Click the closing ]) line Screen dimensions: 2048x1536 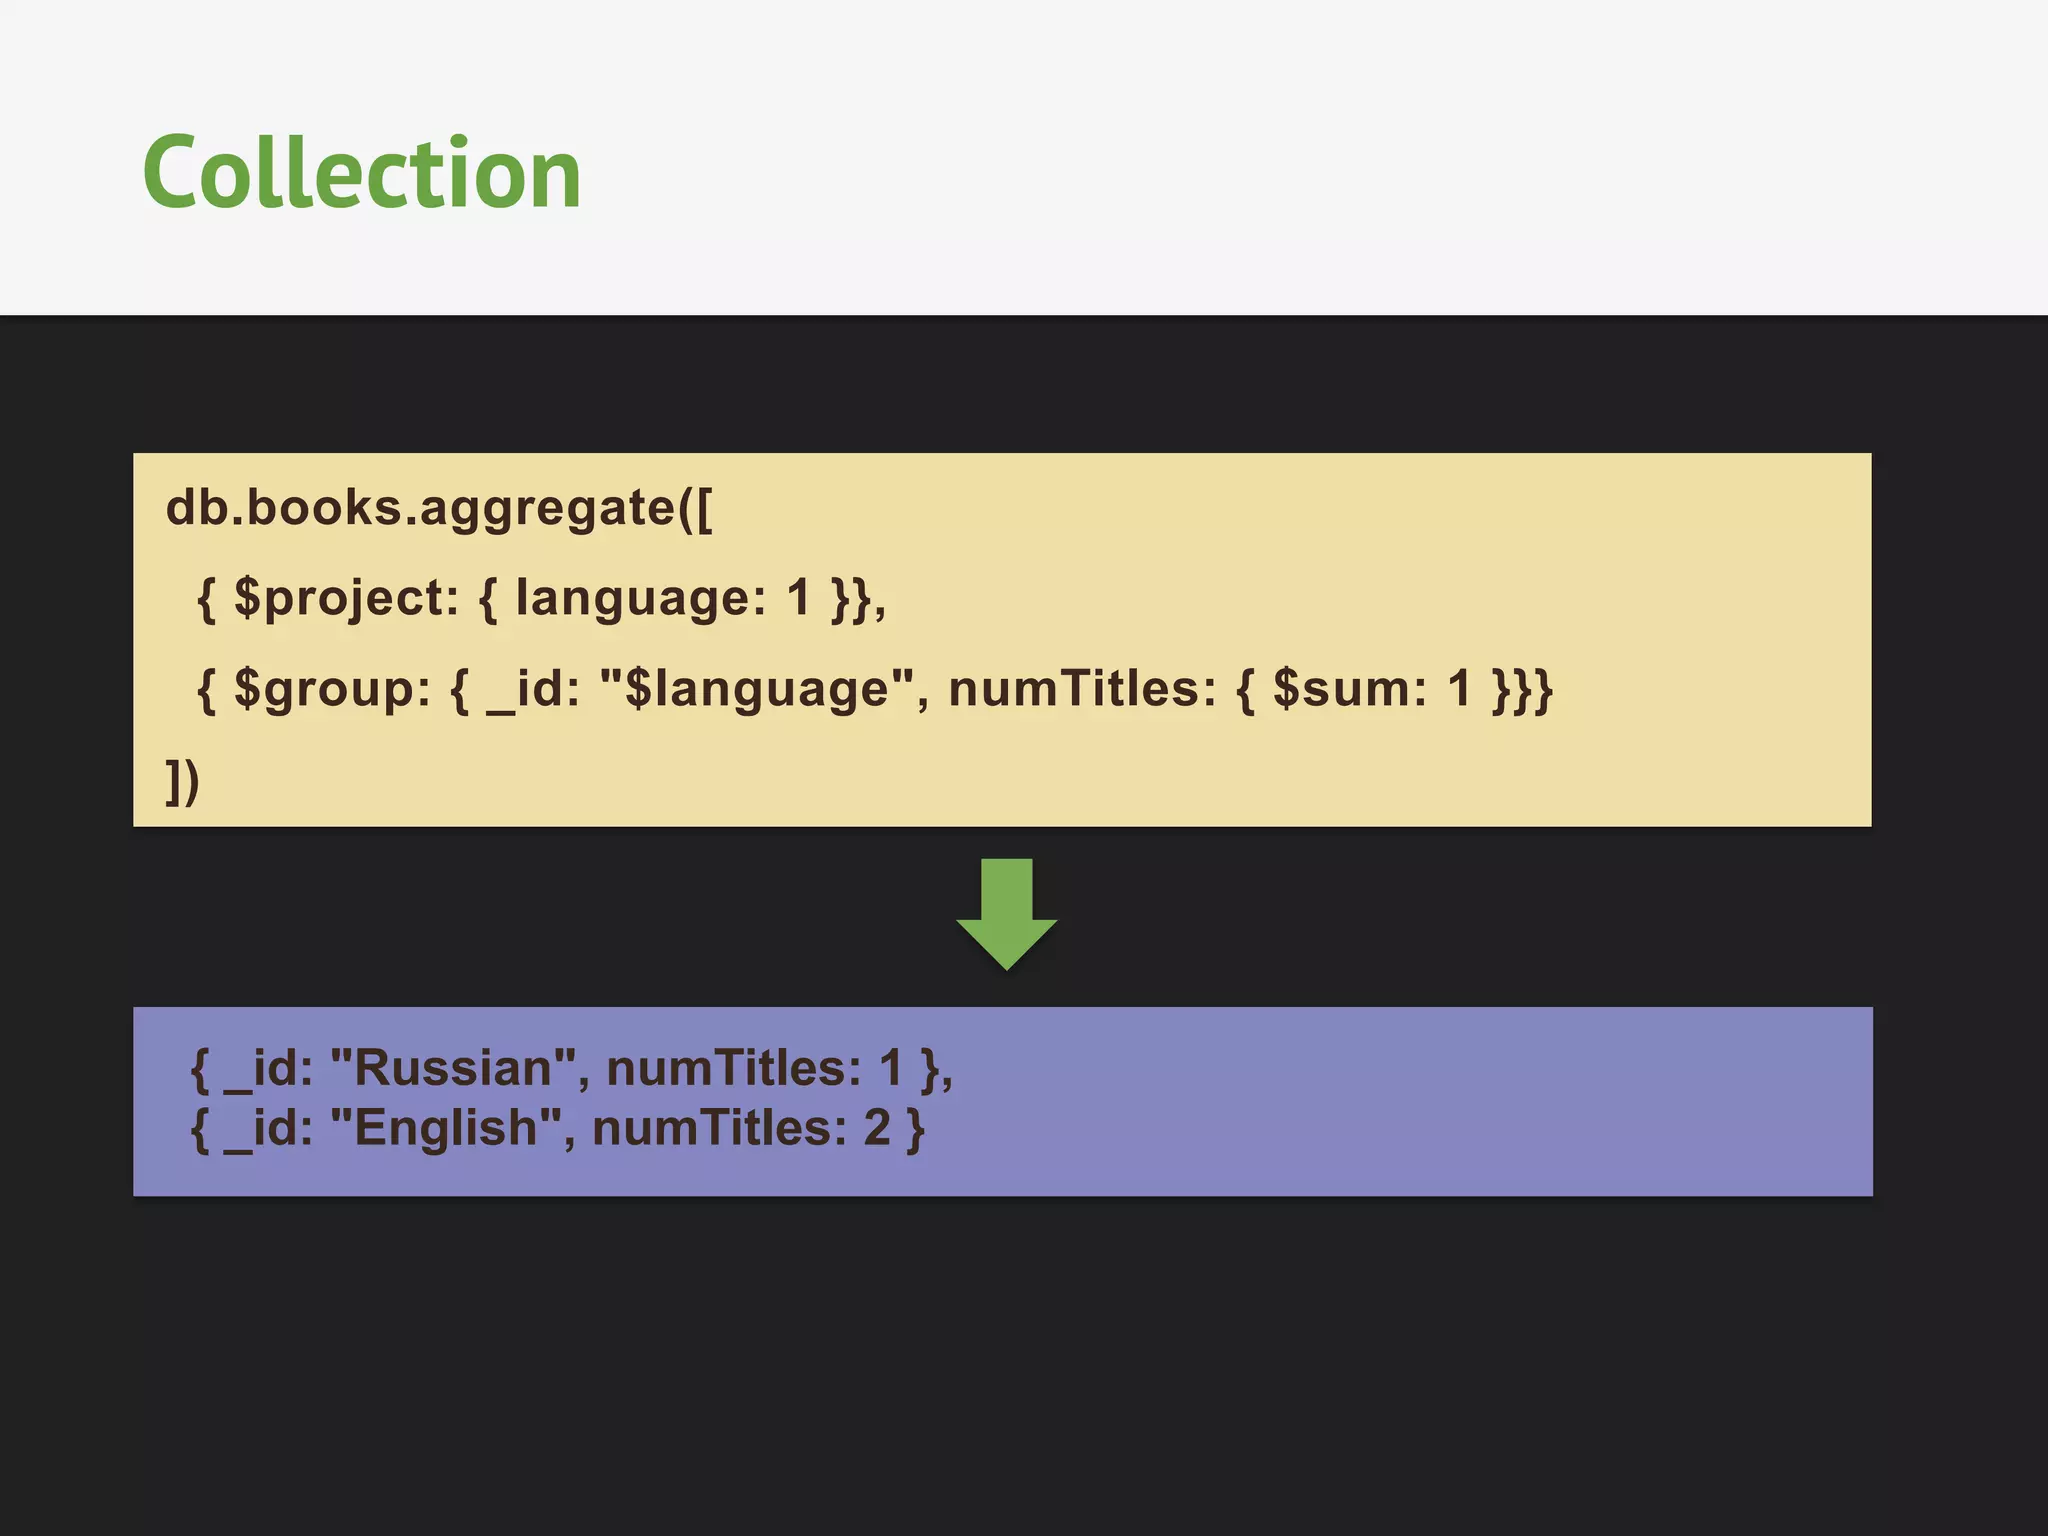tap(183, 781)
